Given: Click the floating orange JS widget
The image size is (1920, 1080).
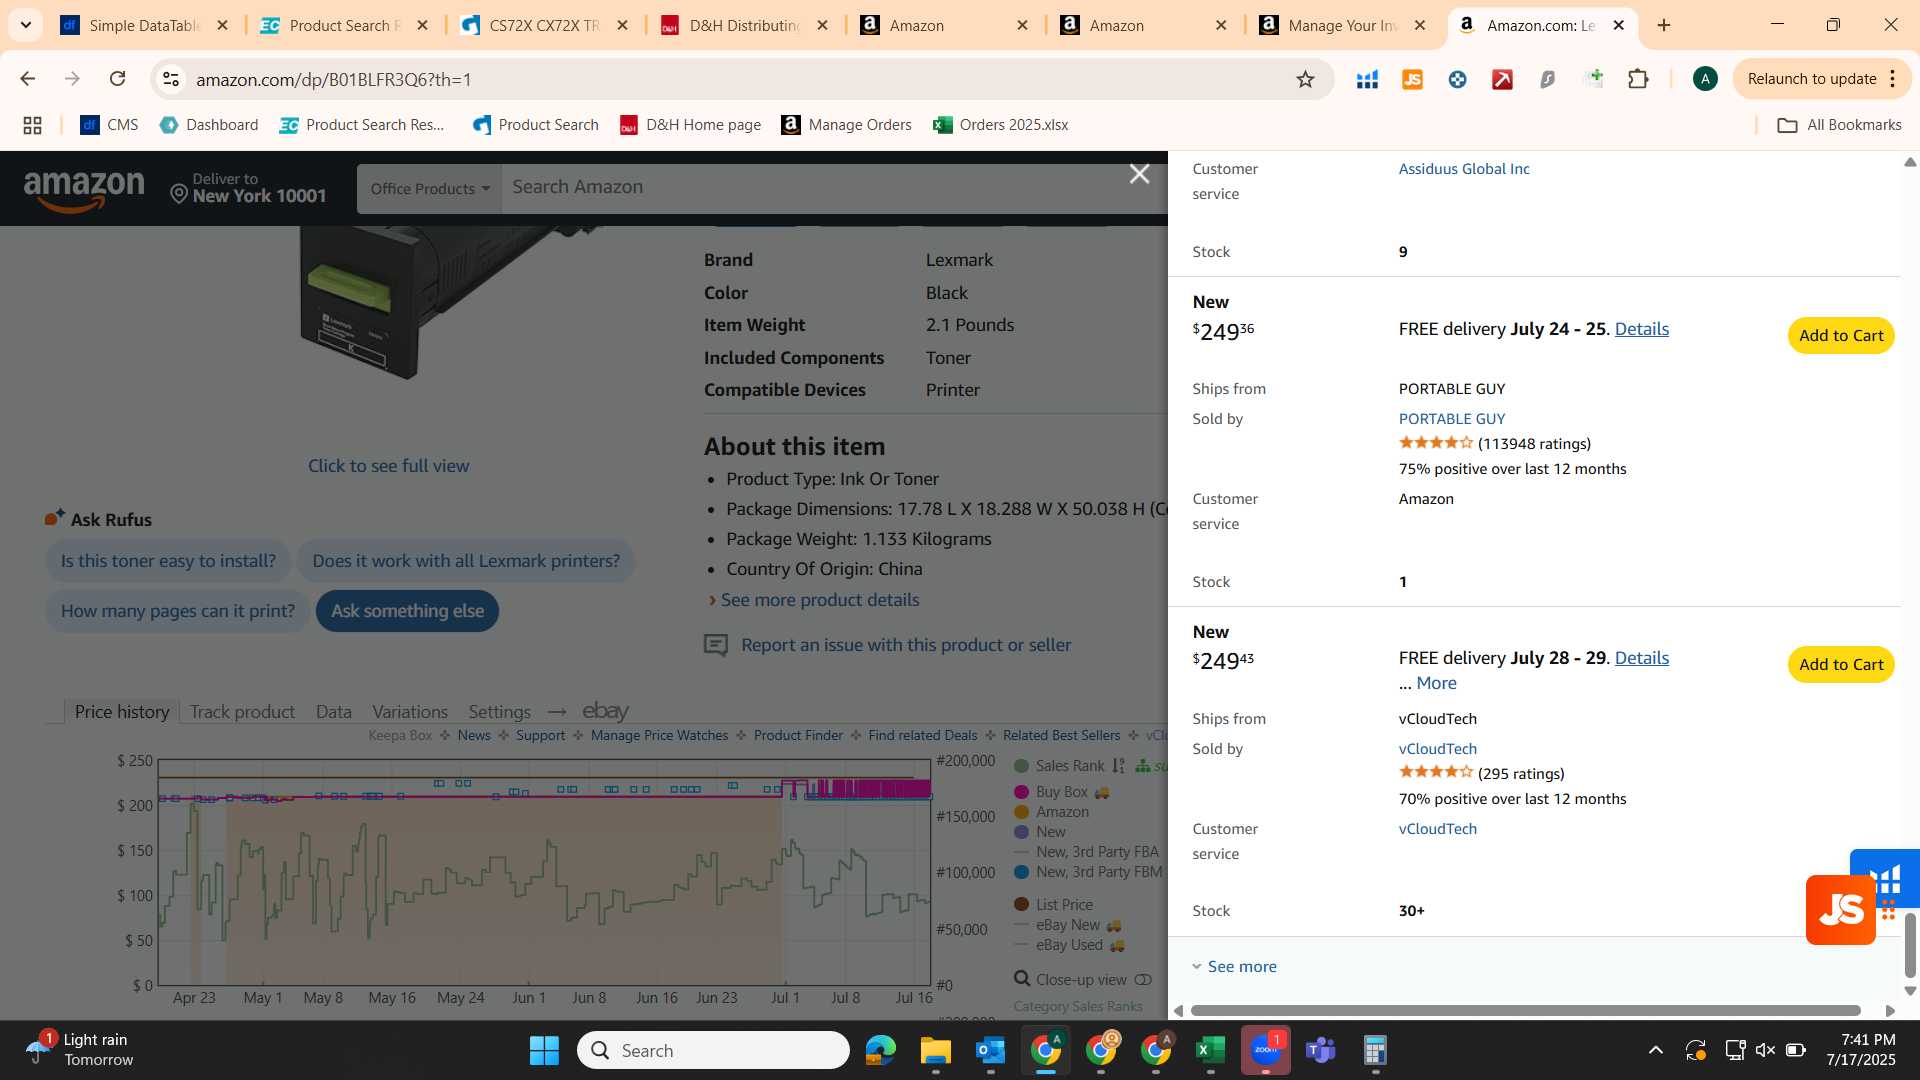Looking at the screenshot, I should click(x=1840, y=910).
